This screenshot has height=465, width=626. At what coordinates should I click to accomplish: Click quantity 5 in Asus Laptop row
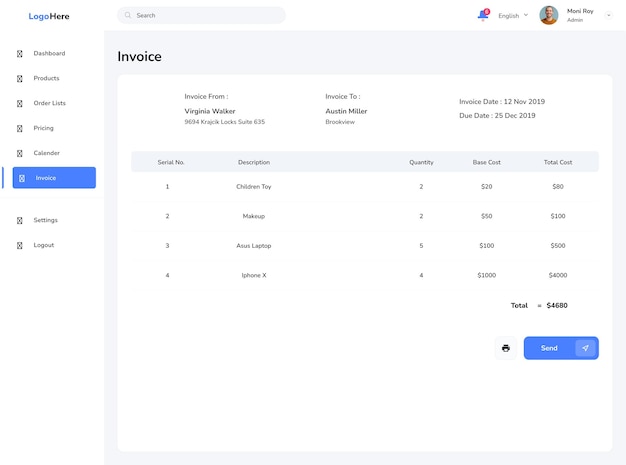click(x=421, y=245)
